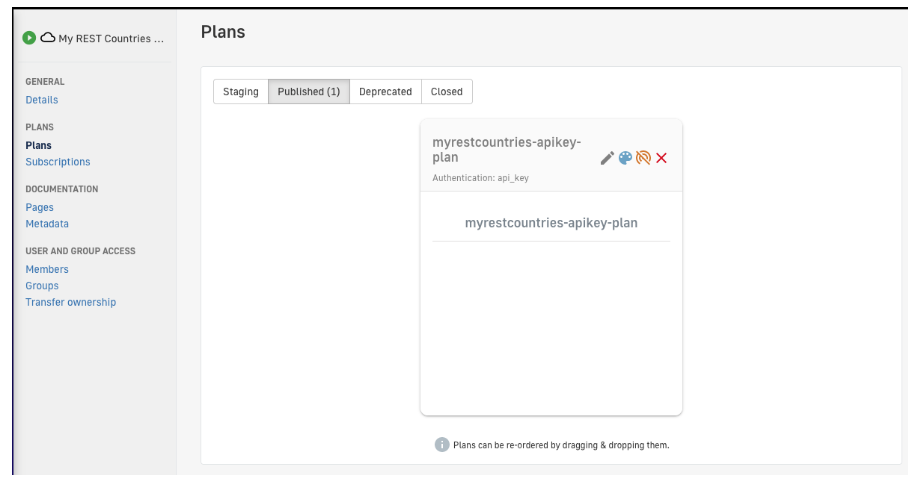Click the myrestcountries-apikey-plan name in card body
The image size is (908, 486).
pos(551,223)
